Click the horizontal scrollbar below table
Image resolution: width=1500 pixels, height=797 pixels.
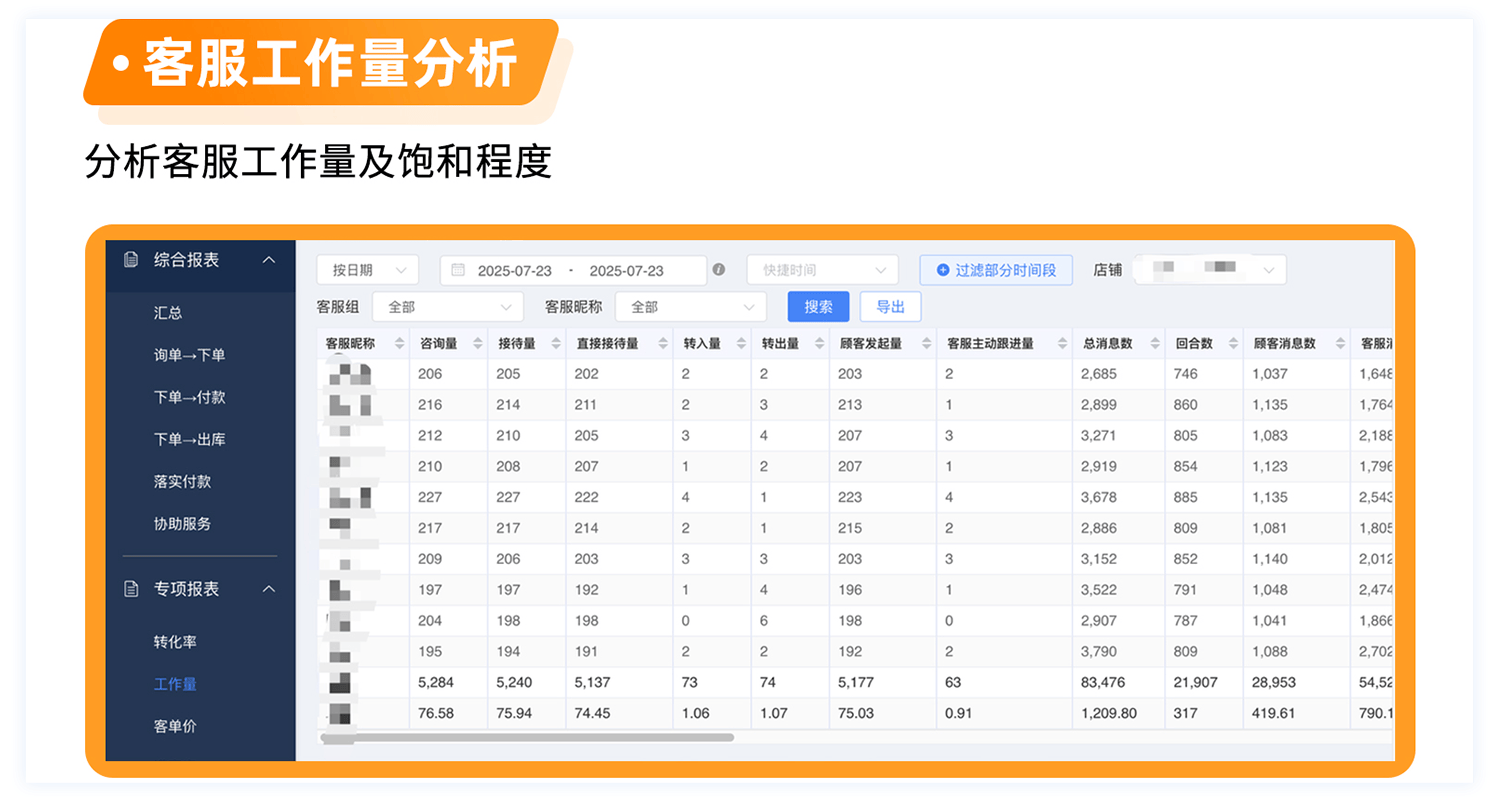(x=527, y=738)
